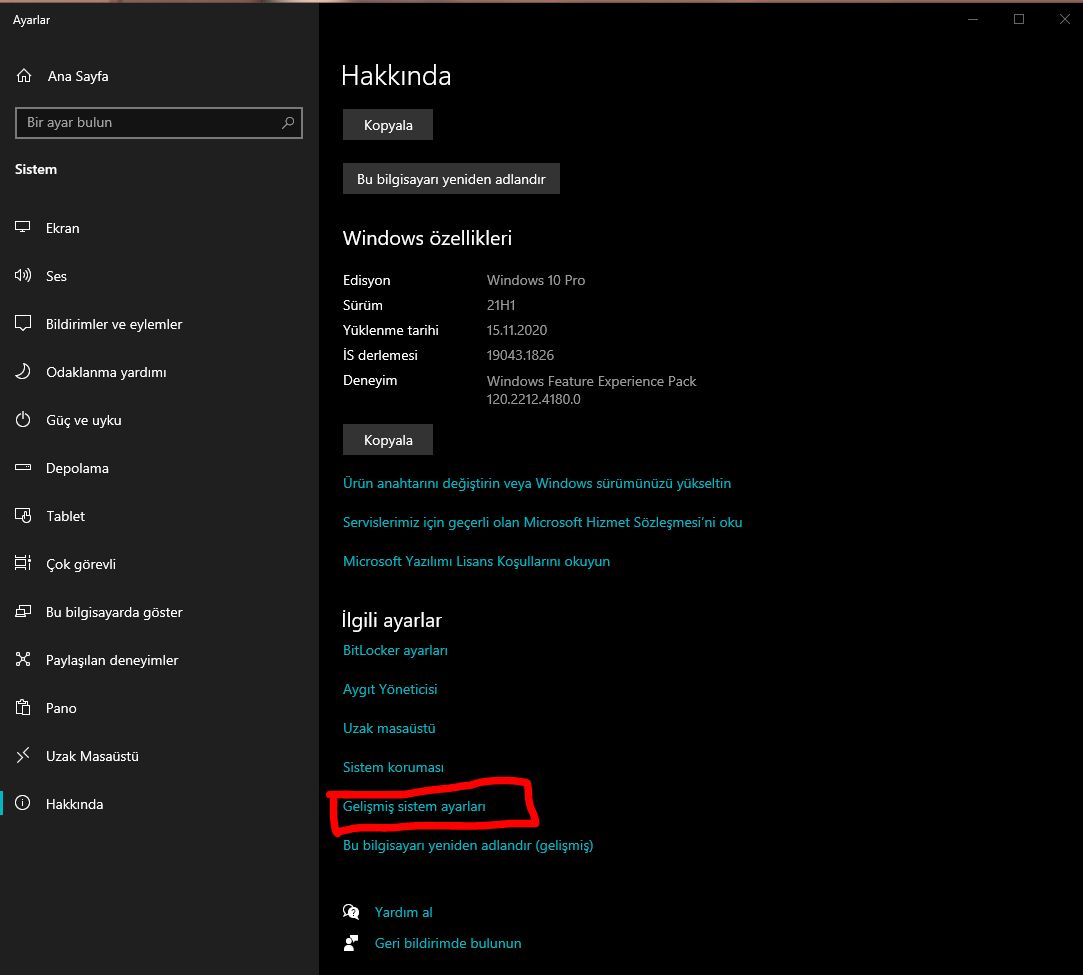The image size is (1083, 975).
Task: Open Gelişmiş sistem ayarları link
Action: [x=414, y=806]
